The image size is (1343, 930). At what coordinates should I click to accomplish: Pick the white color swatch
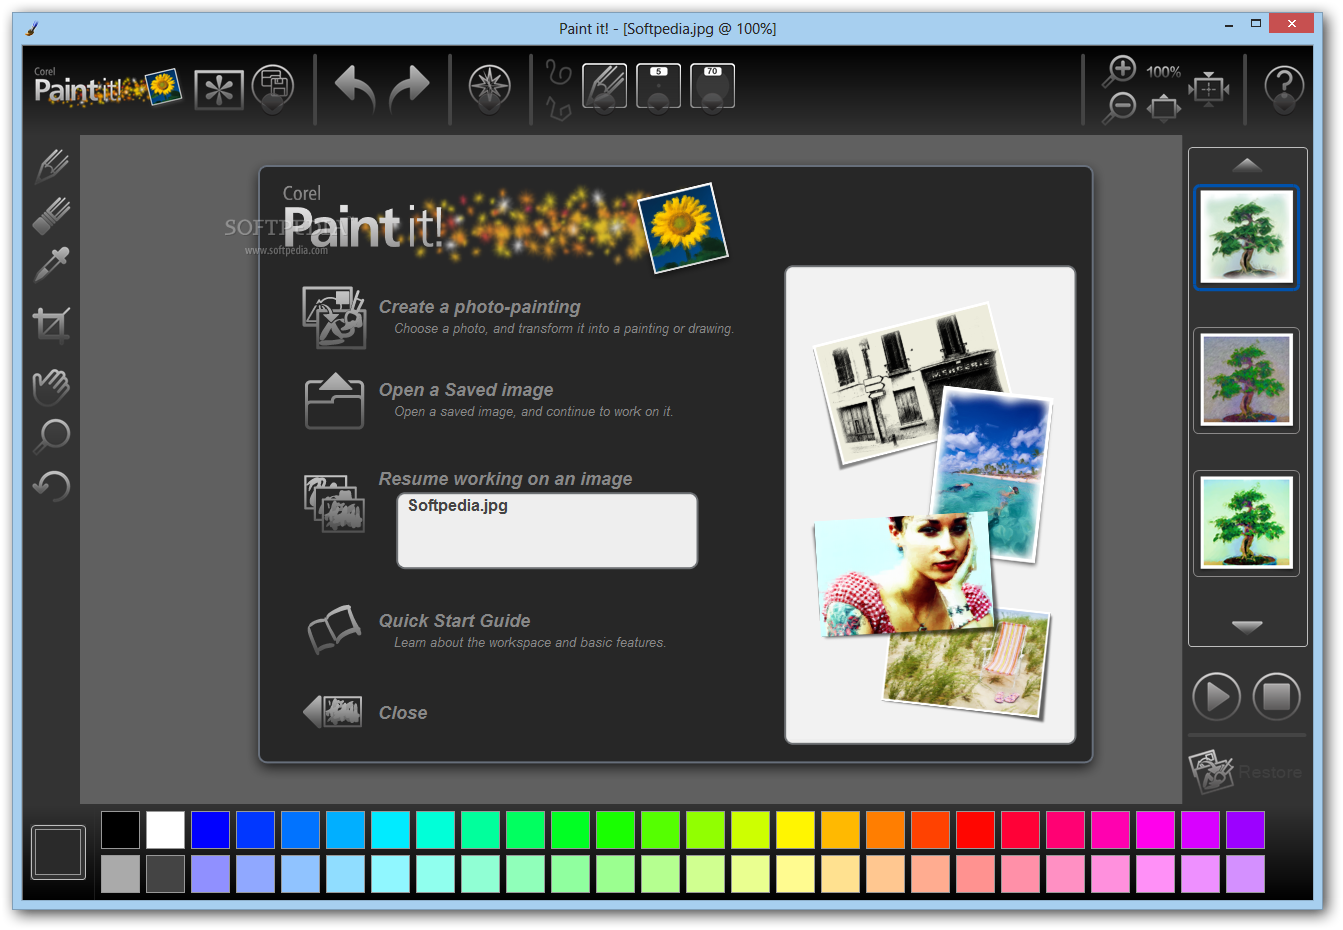pos(165,830)
